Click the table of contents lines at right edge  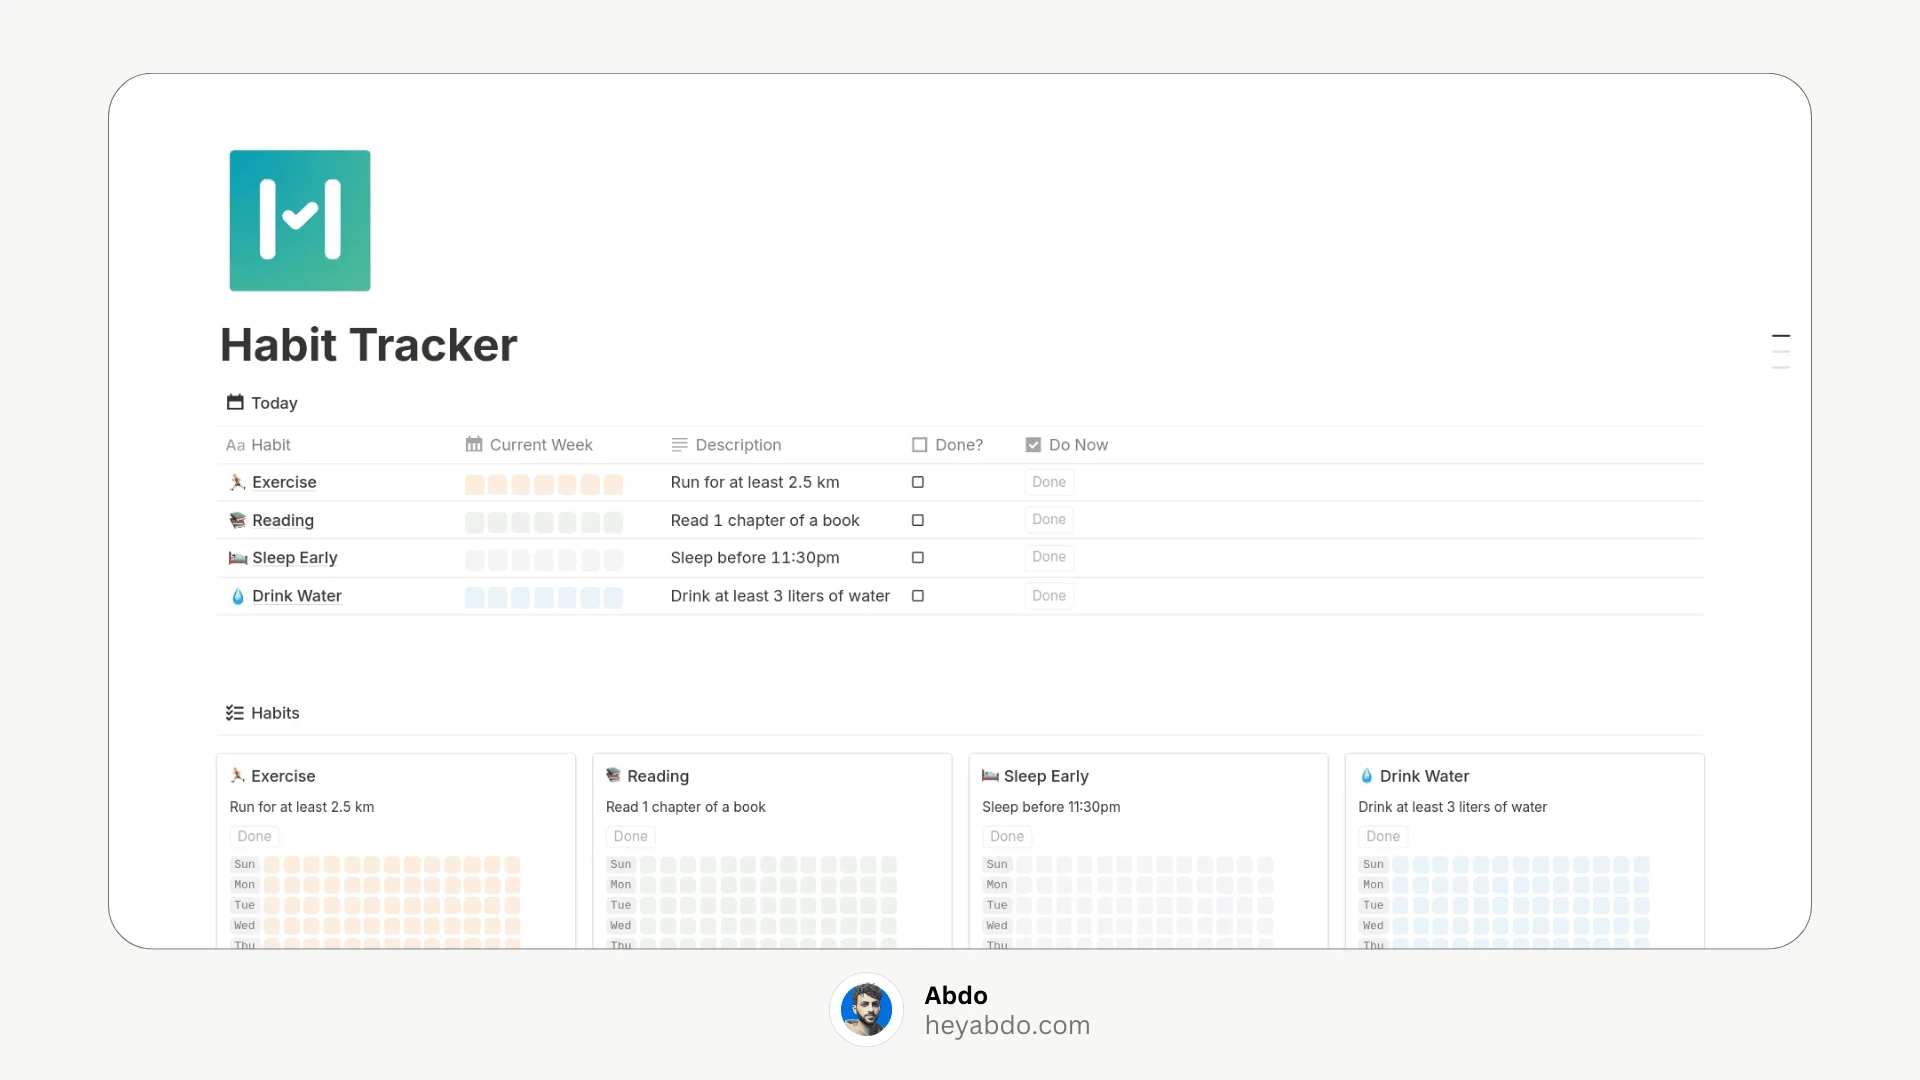1781,352
